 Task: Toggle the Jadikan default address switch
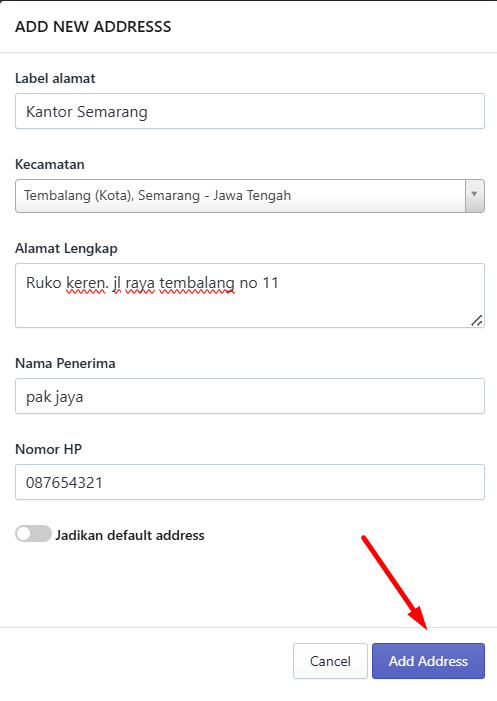(34, 534)
